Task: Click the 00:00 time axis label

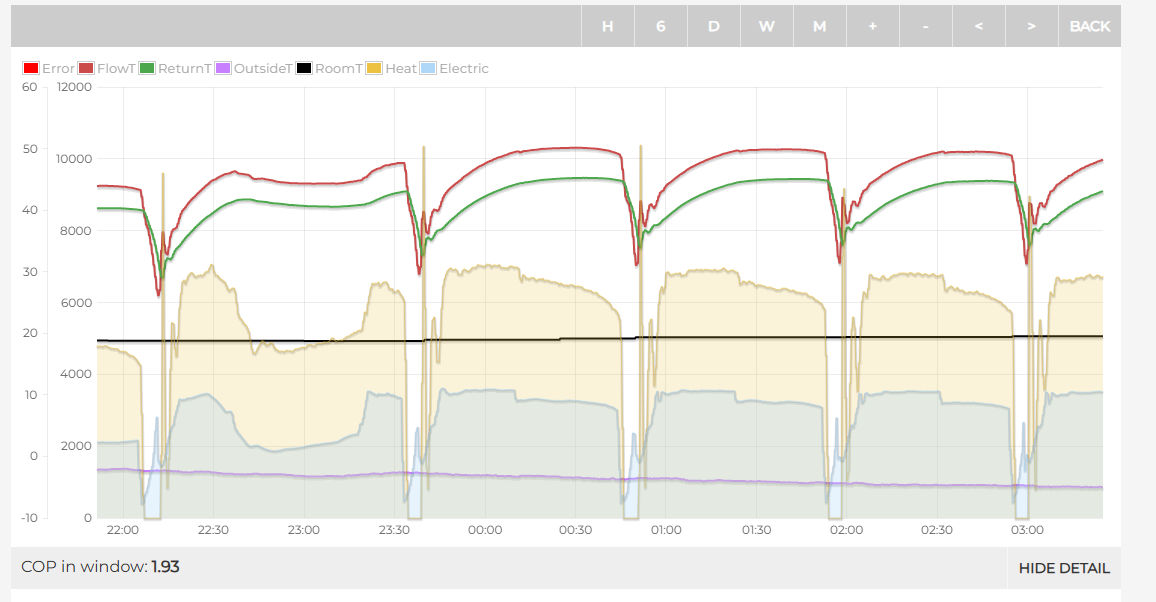Action: click(x=484, y=530)
